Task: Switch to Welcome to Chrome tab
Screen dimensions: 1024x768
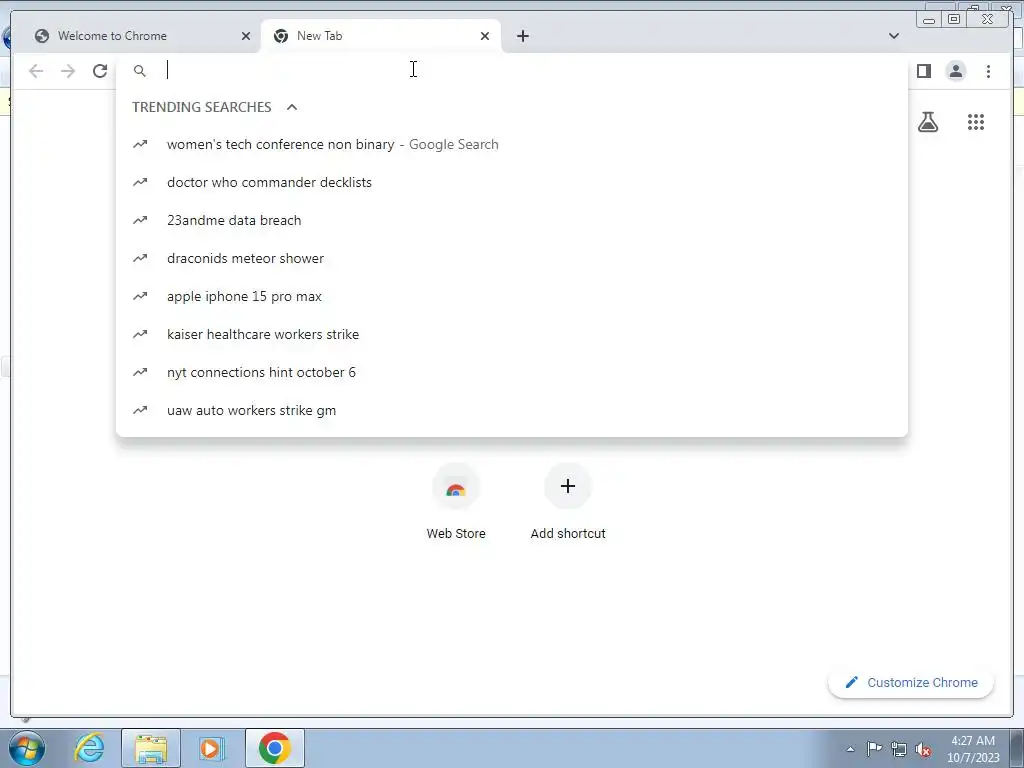Action: (135, 36)
